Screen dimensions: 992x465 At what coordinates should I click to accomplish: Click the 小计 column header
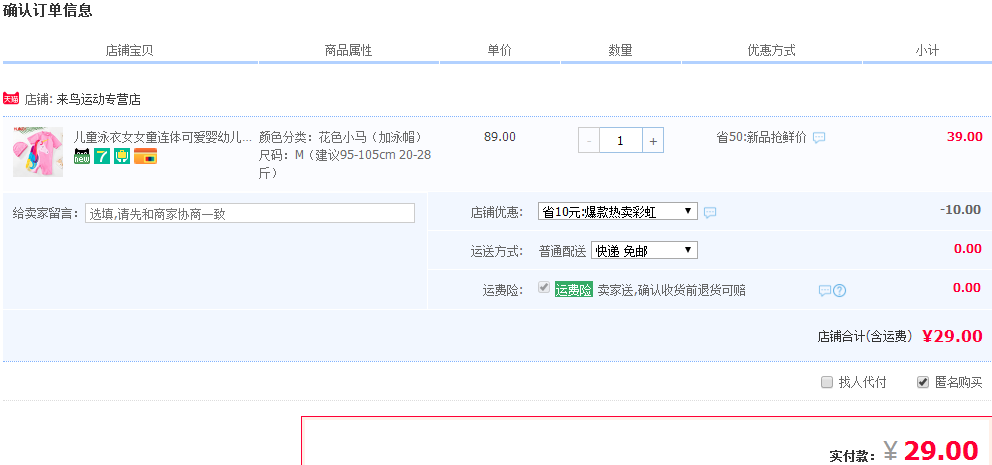coord(927,51)
